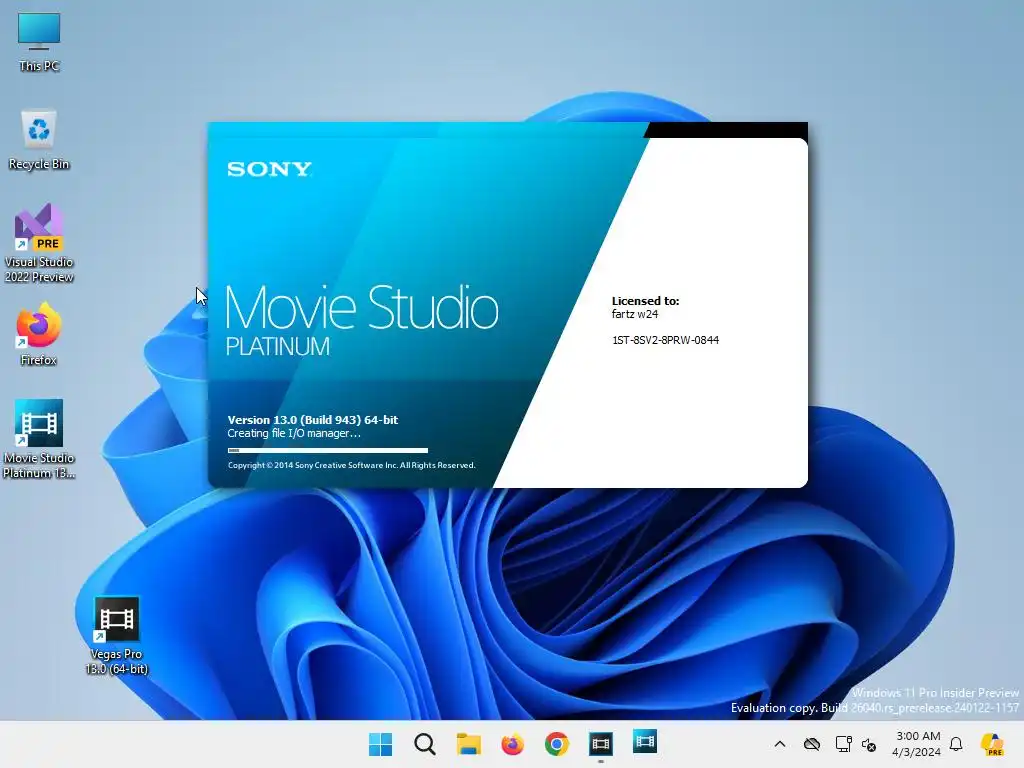Select the Firefox desktop shortcut

tap(39, 334)
